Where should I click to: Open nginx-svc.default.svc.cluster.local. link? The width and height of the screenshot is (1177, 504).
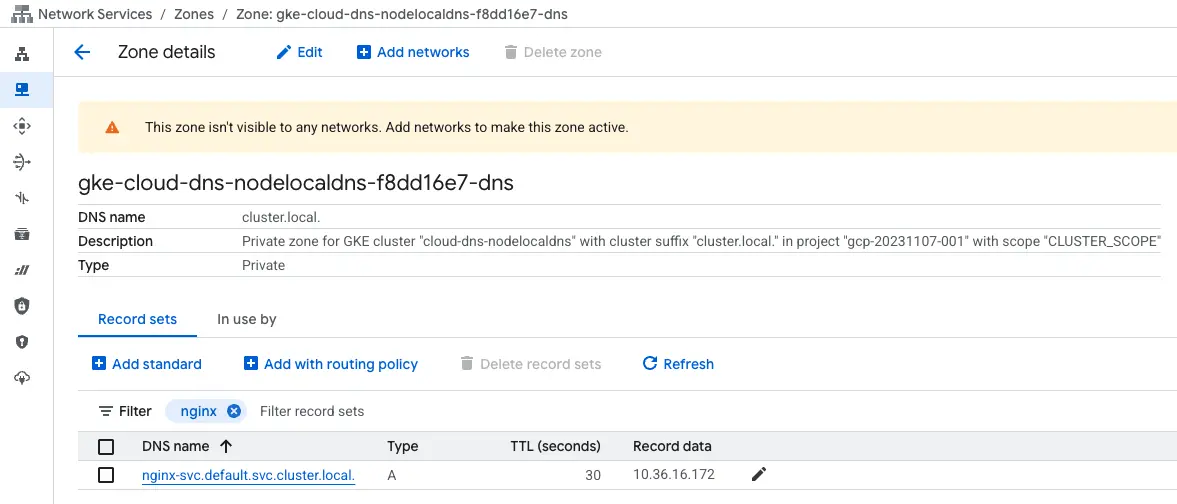click(248, 475)
